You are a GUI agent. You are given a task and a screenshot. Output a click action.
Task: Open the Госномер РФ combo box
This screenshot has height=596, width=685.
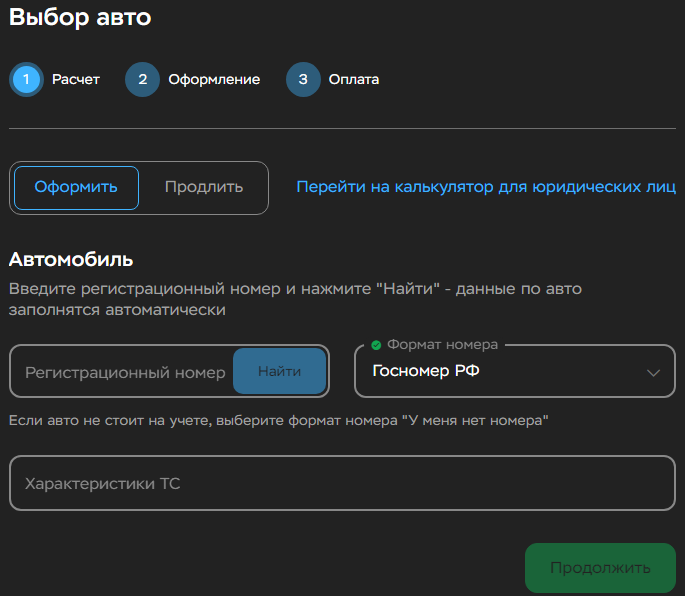[x=515, y=371]
